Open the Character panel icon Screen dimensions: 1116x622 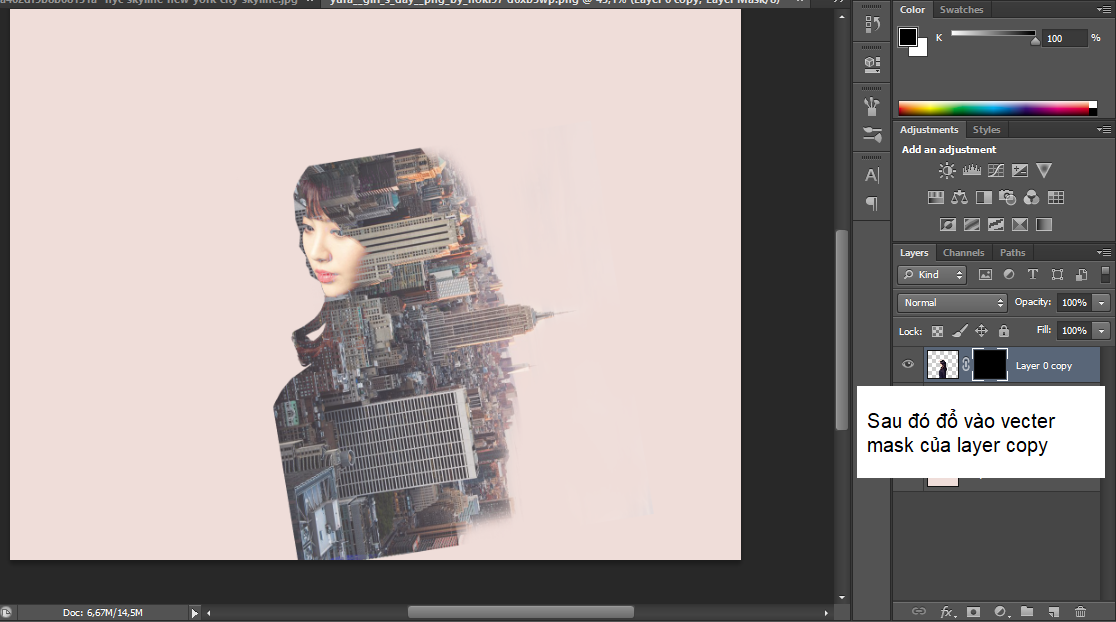(871, 175)
